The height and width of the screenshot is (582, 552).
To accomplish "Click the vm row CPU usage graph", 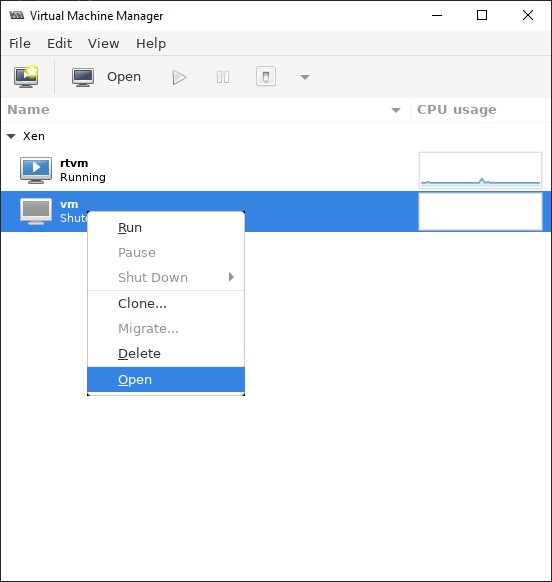I will tap(480, 212).
